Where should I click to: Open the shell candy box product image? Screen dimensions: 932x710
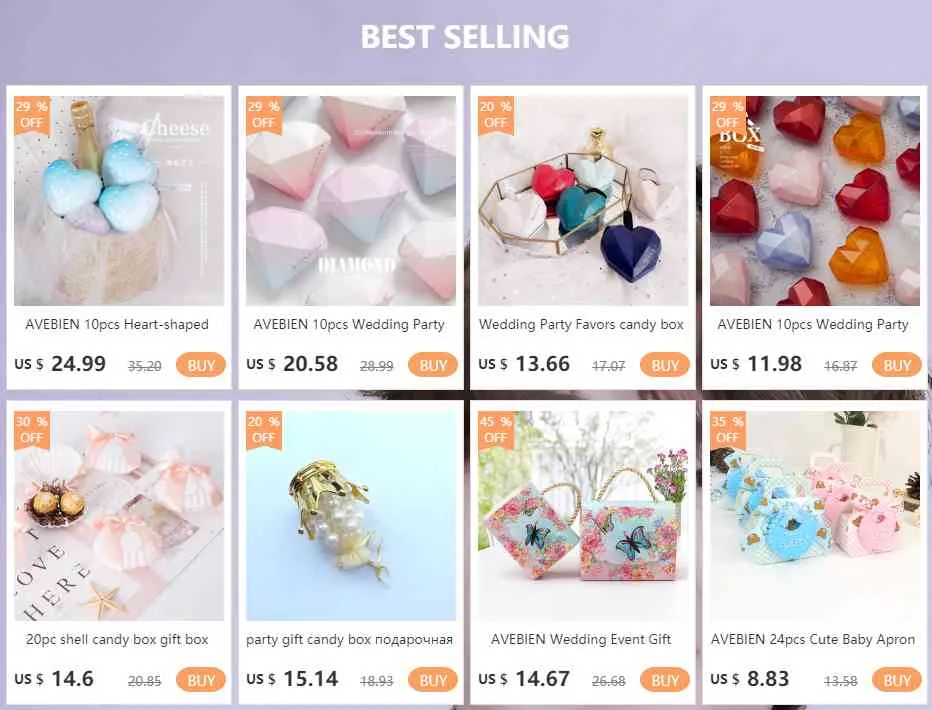click(x=119, y=516)
